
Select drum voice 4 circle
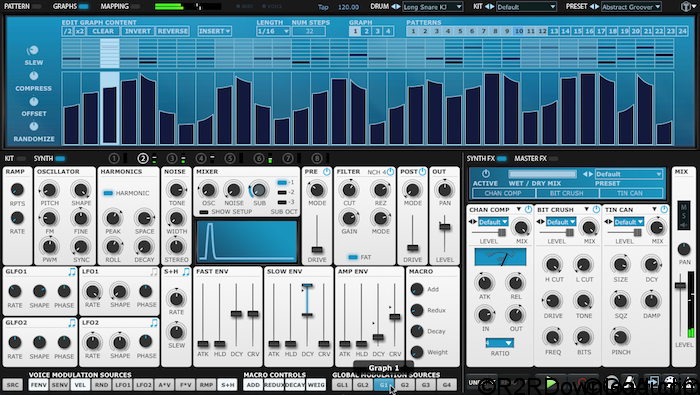(x=201, y=158)
